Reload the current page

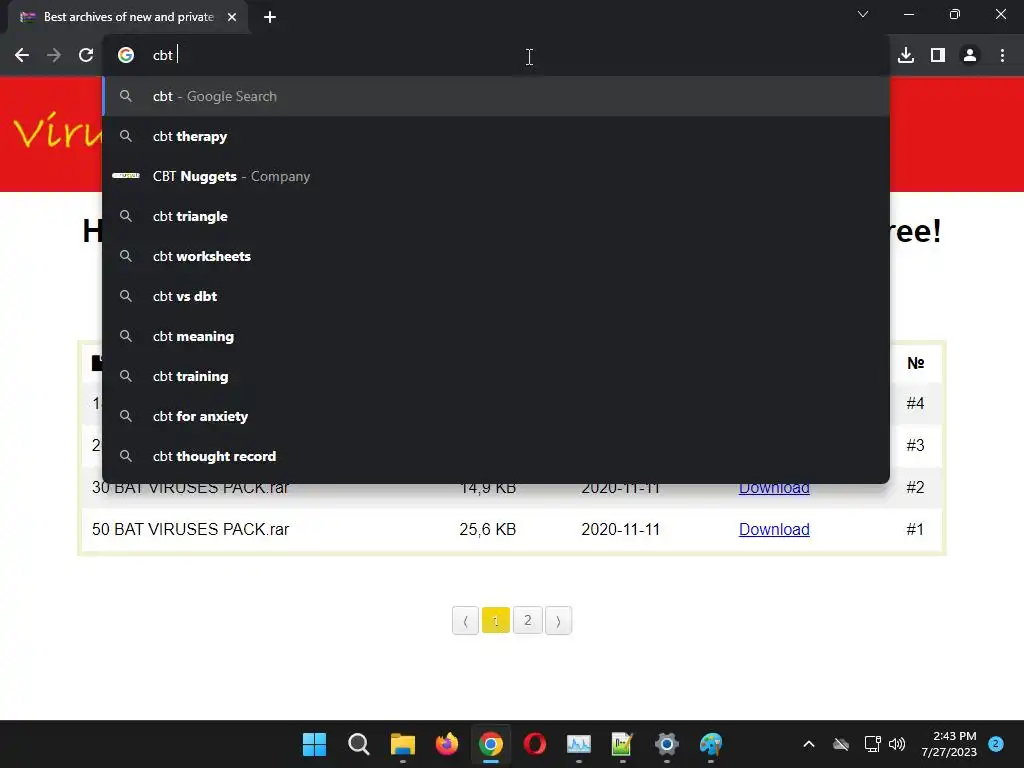tap(86, 56)
